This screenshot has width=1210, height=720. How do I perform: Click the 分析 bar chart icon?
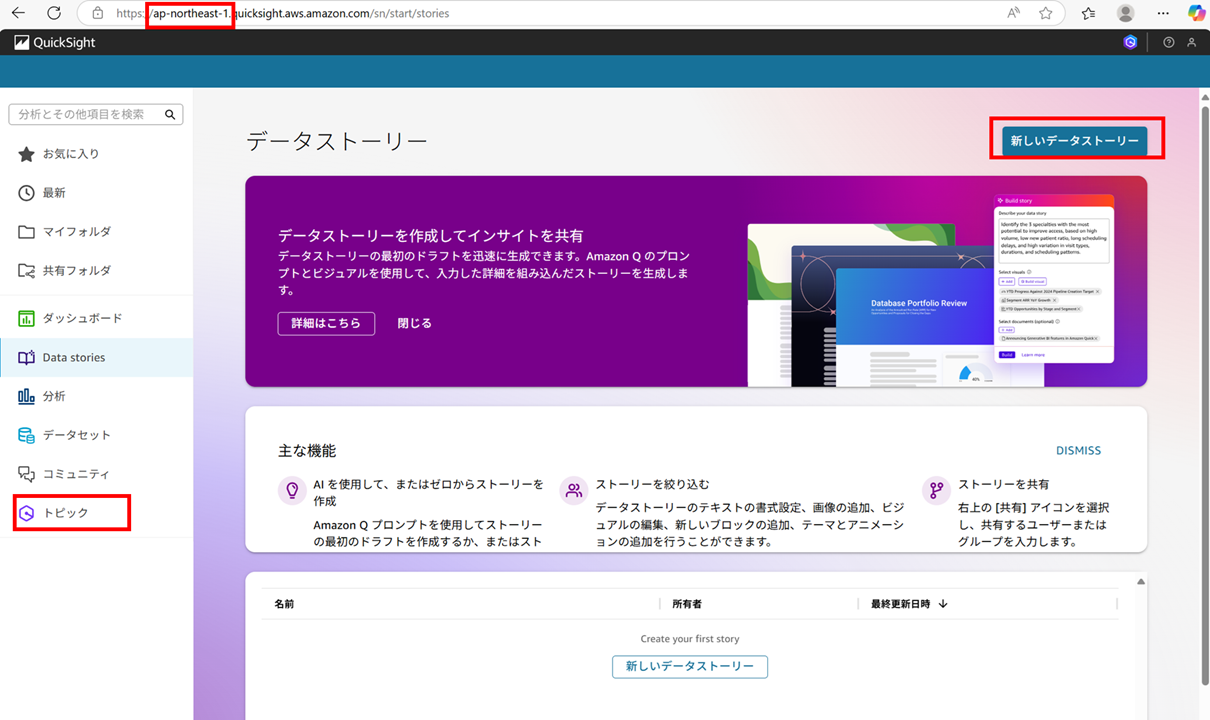point(26,396)
